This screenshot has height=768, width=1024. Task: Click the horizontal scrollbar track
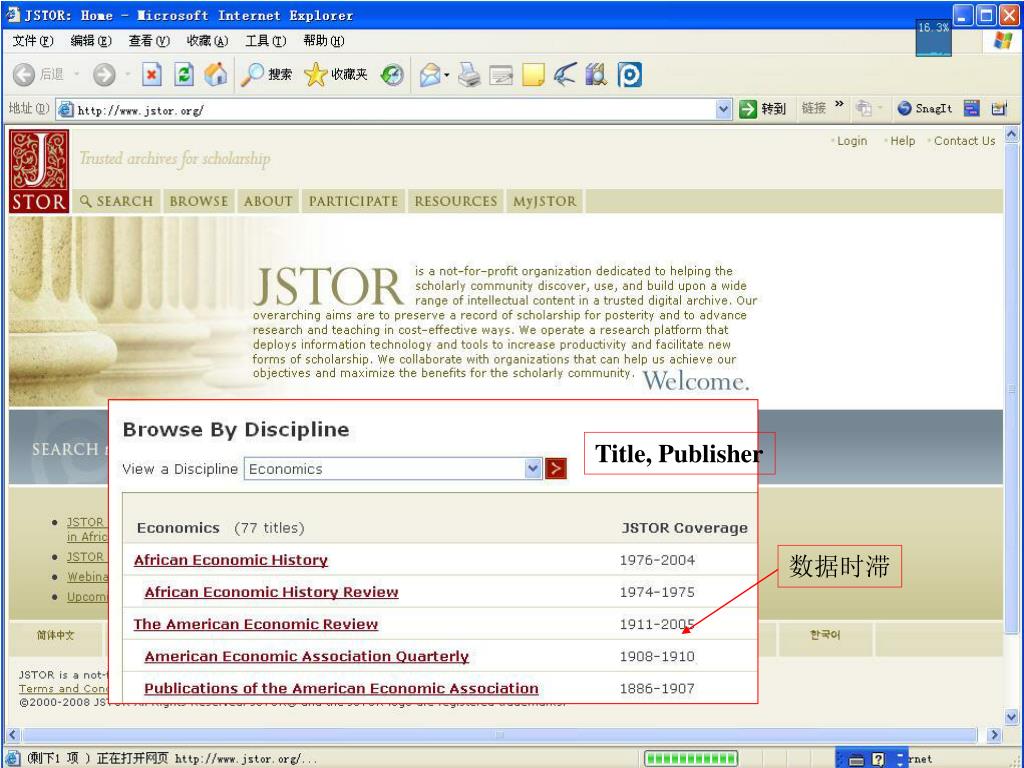pyautogui.click(x=499, y=735)
